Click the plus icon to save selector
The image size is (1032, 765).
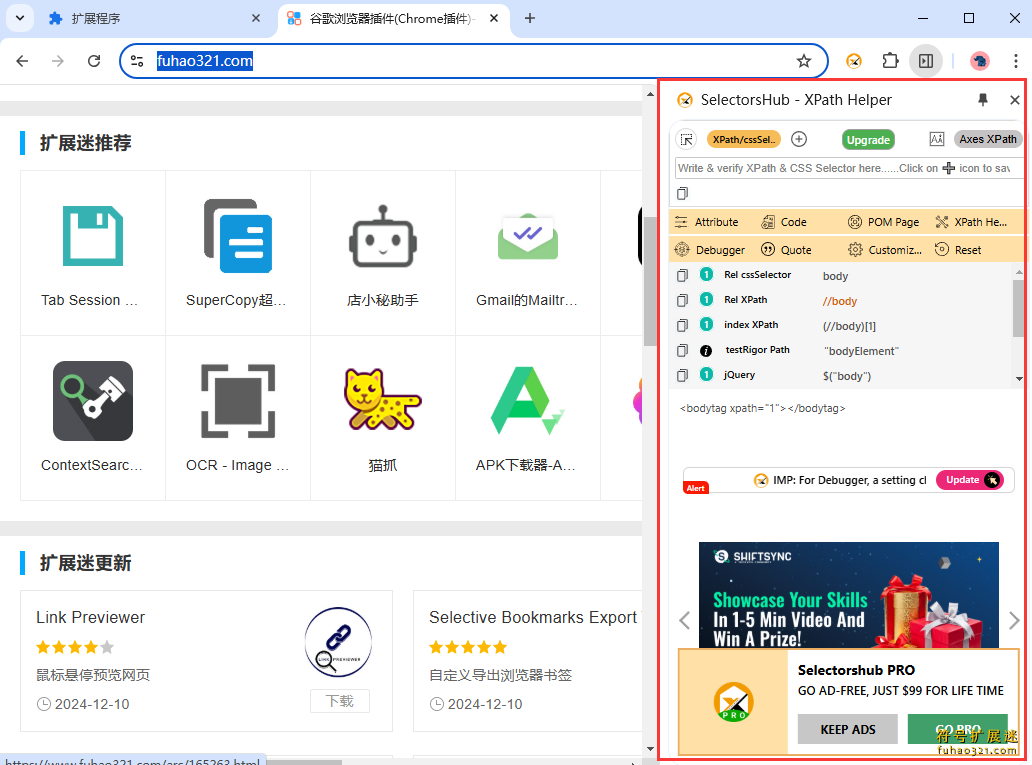799,139
